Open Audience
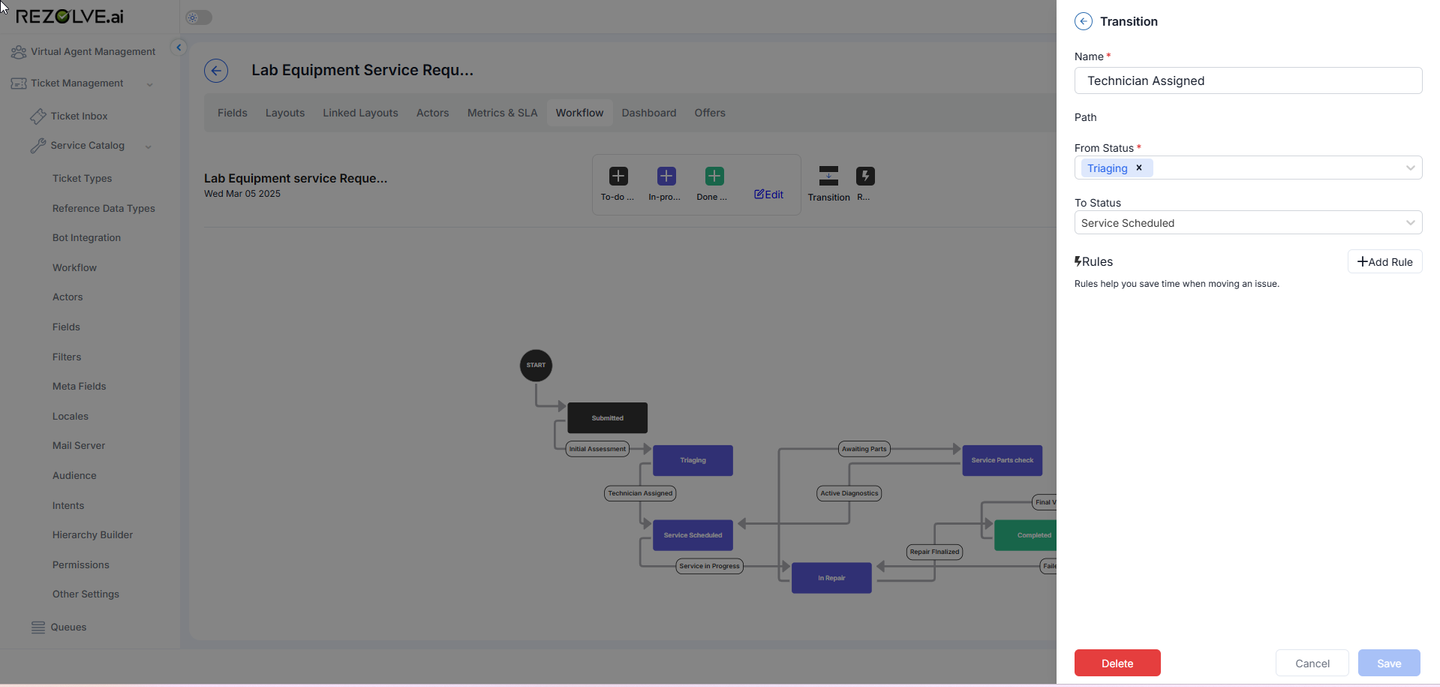 pos(74,476)
